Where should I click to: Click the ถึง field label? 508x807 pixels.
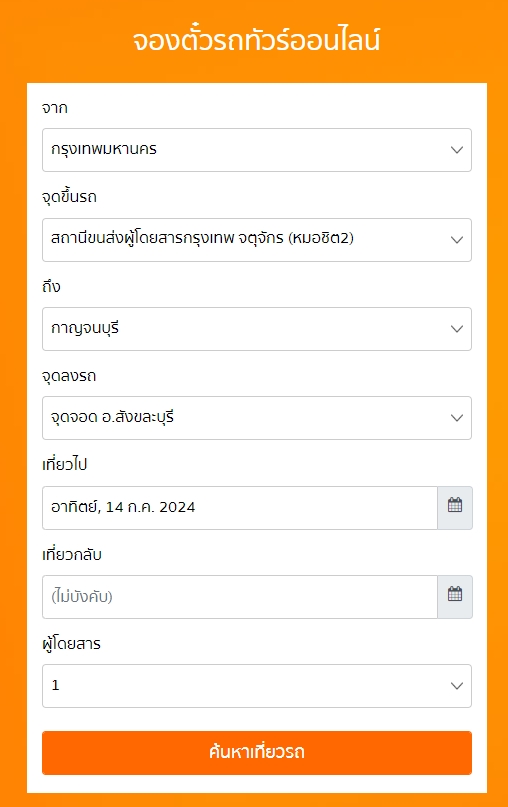pyautogui.click(x=51, y=286)
